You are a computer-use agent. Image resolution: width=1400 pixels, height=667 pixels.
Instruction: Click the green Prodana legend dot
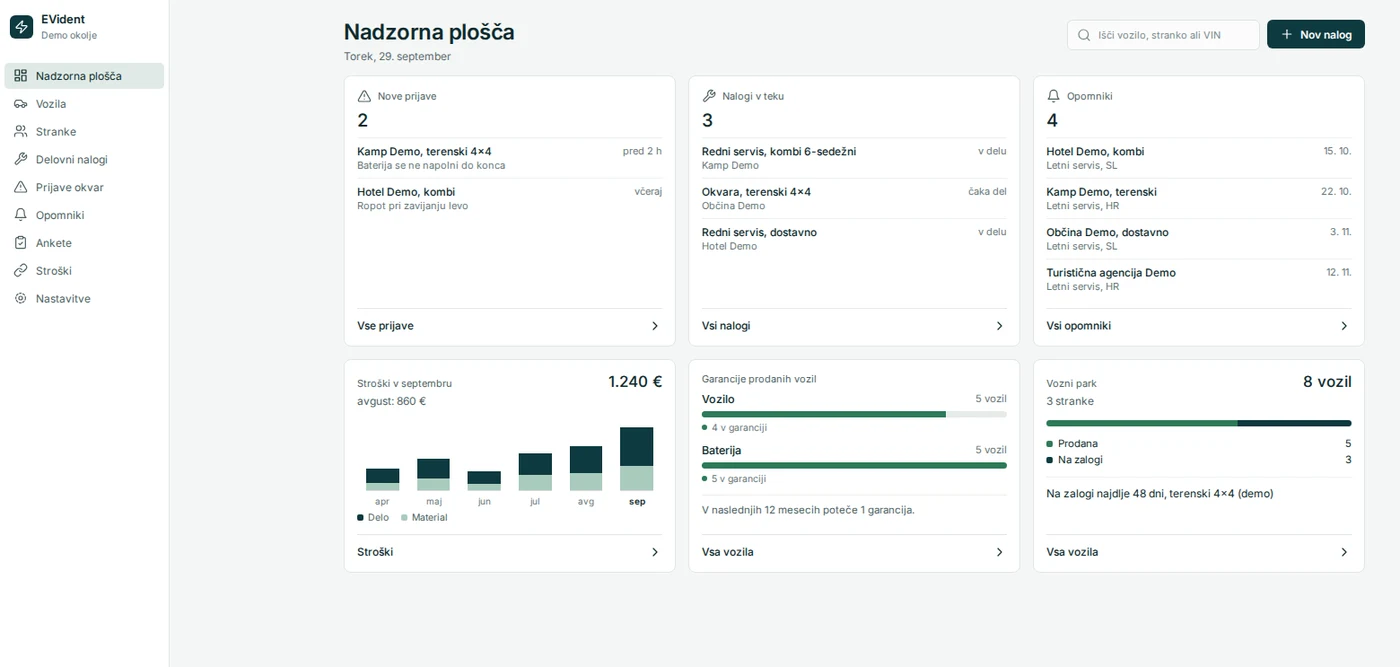pos(1049,444)
